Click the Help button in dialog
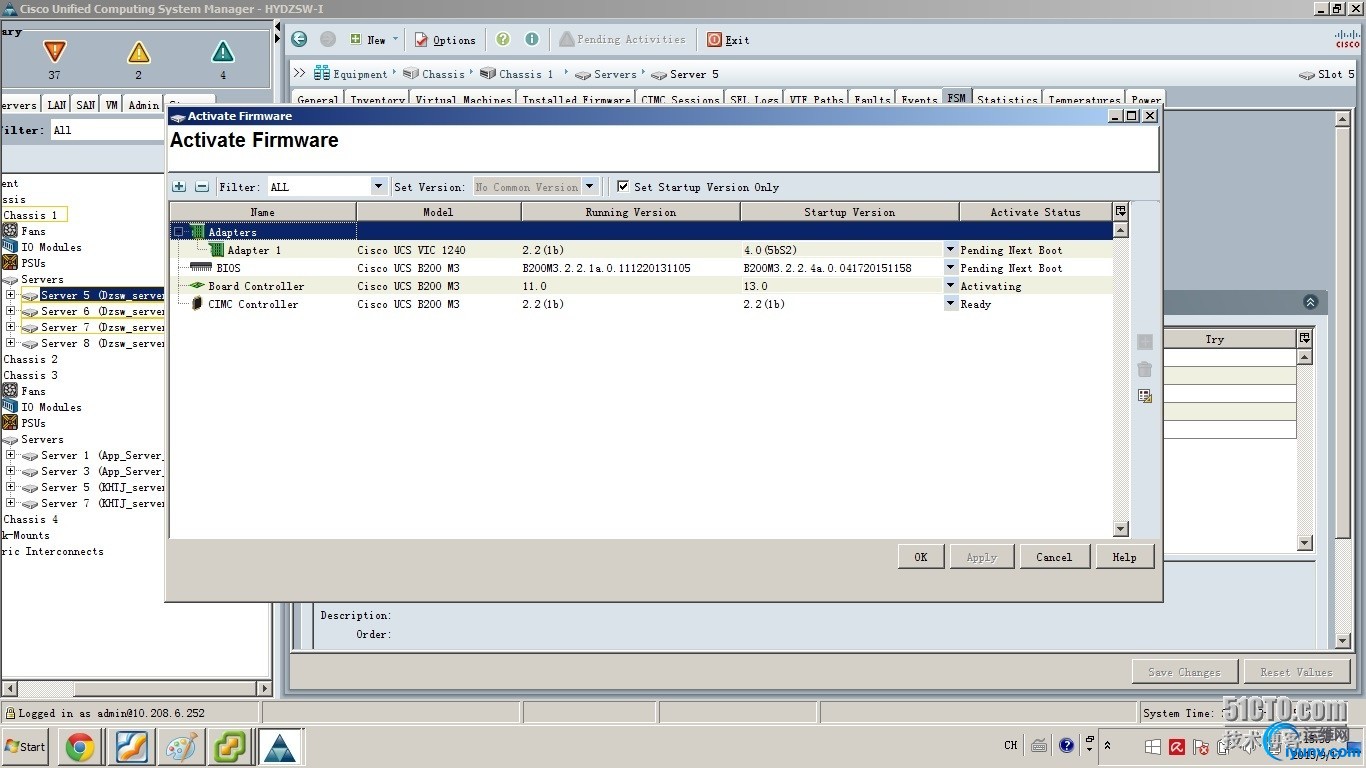This screenshot has height=768, width=1366. tap(1124, 557)
